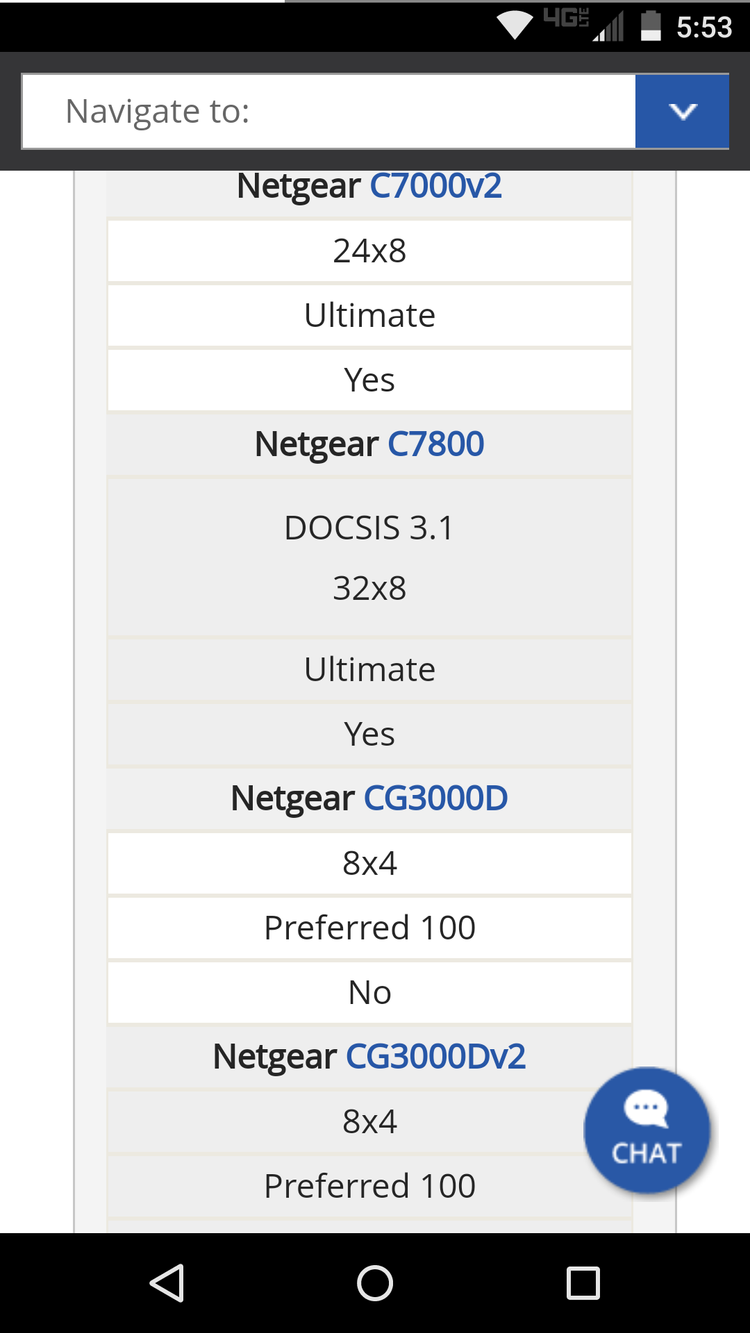Expand the Navigate to dropdown arrow

683,111
